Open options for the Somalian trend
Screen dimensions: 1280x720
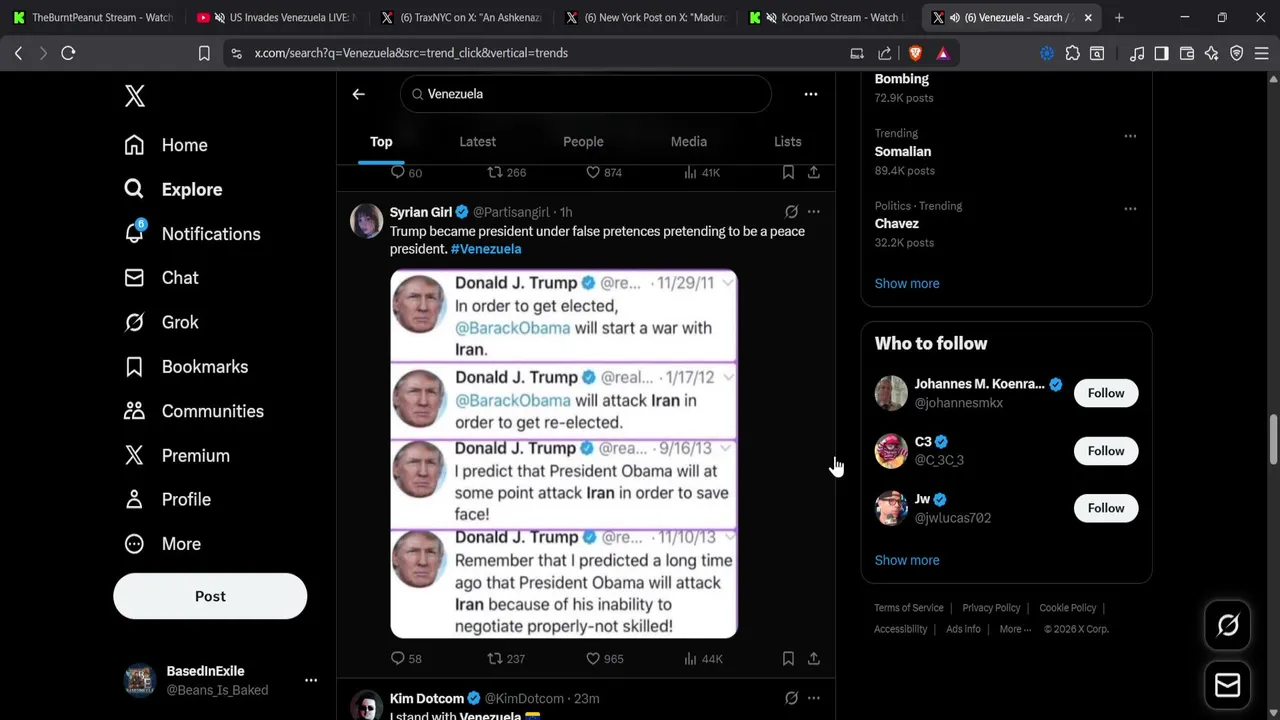coord(1130,136)
